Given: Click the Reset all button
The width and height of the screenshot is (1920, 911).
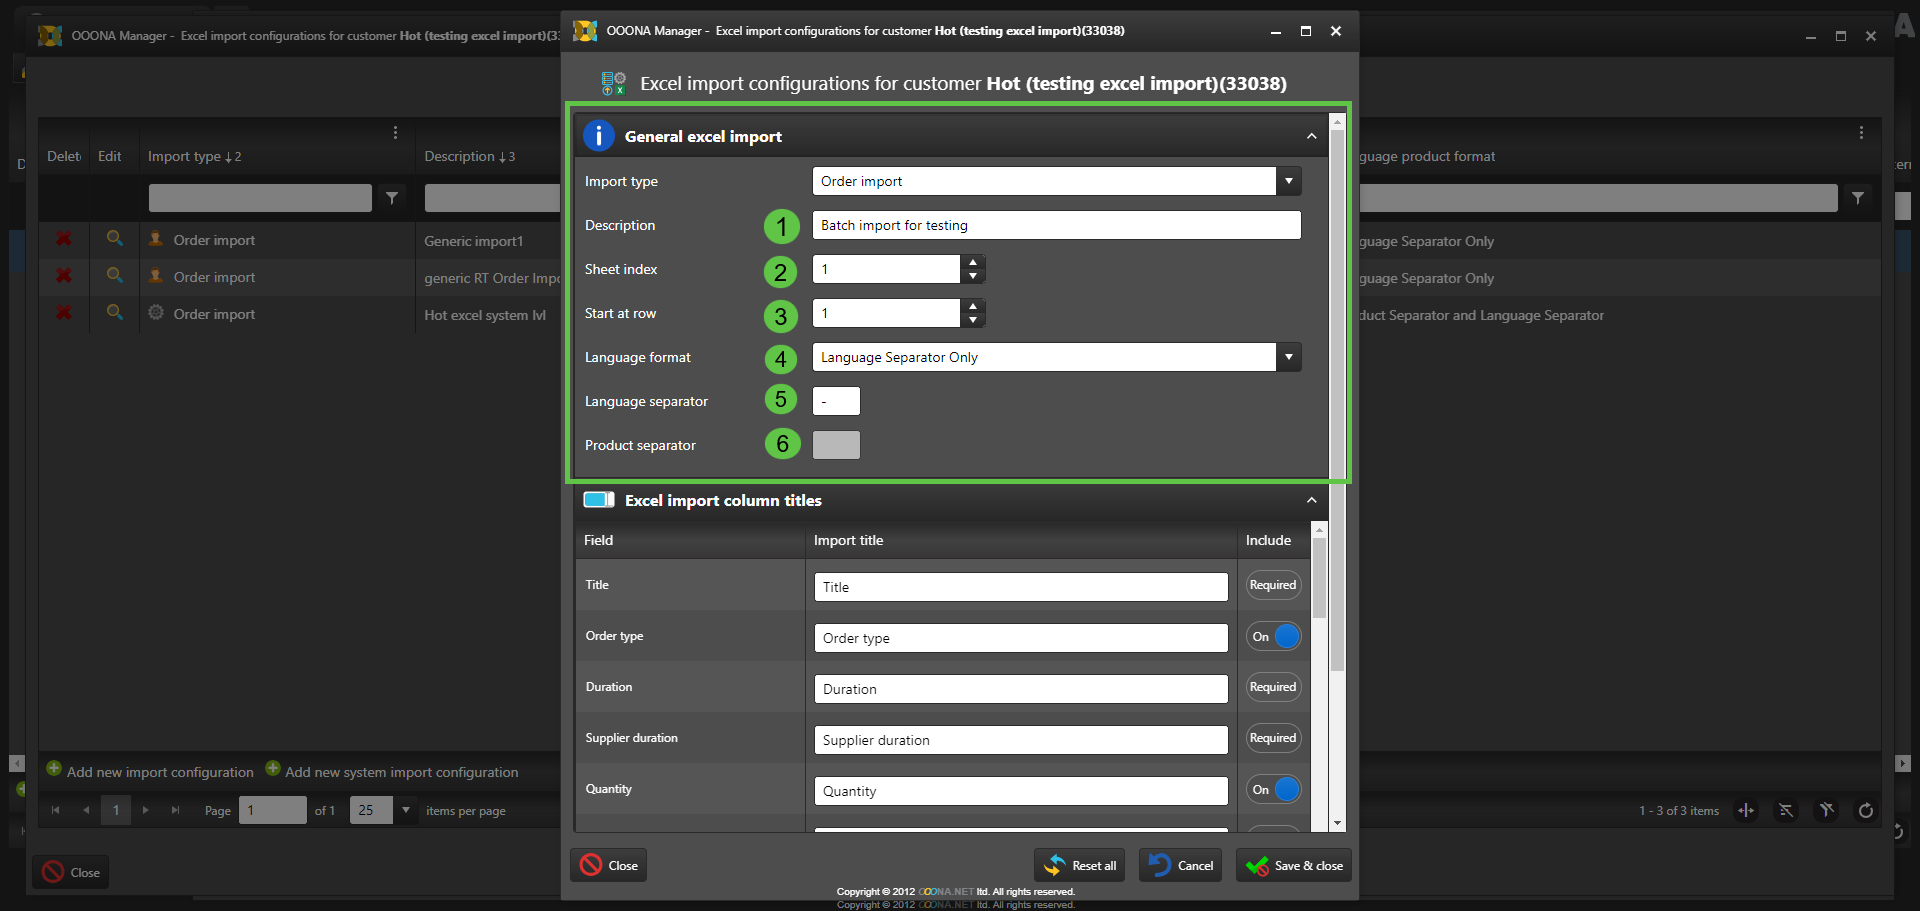Looking at the screenshot, I should [x=1080, y=866].
